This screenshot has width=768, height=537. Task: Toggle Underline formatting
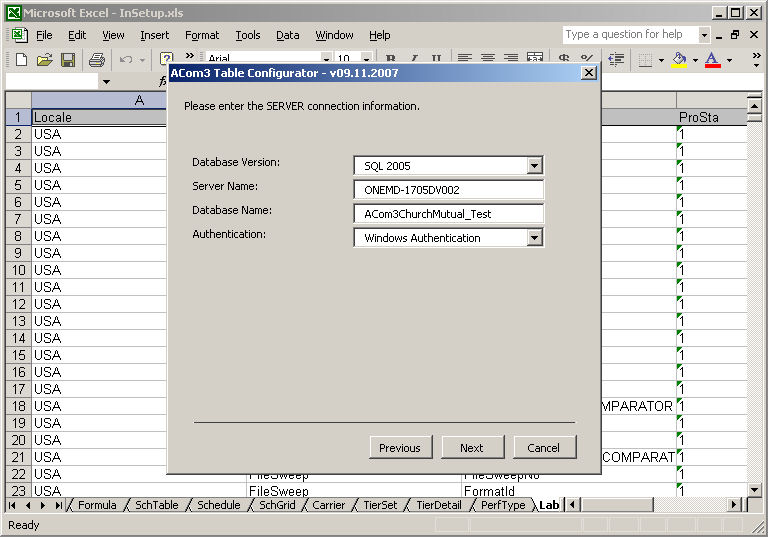pos(436,59)
